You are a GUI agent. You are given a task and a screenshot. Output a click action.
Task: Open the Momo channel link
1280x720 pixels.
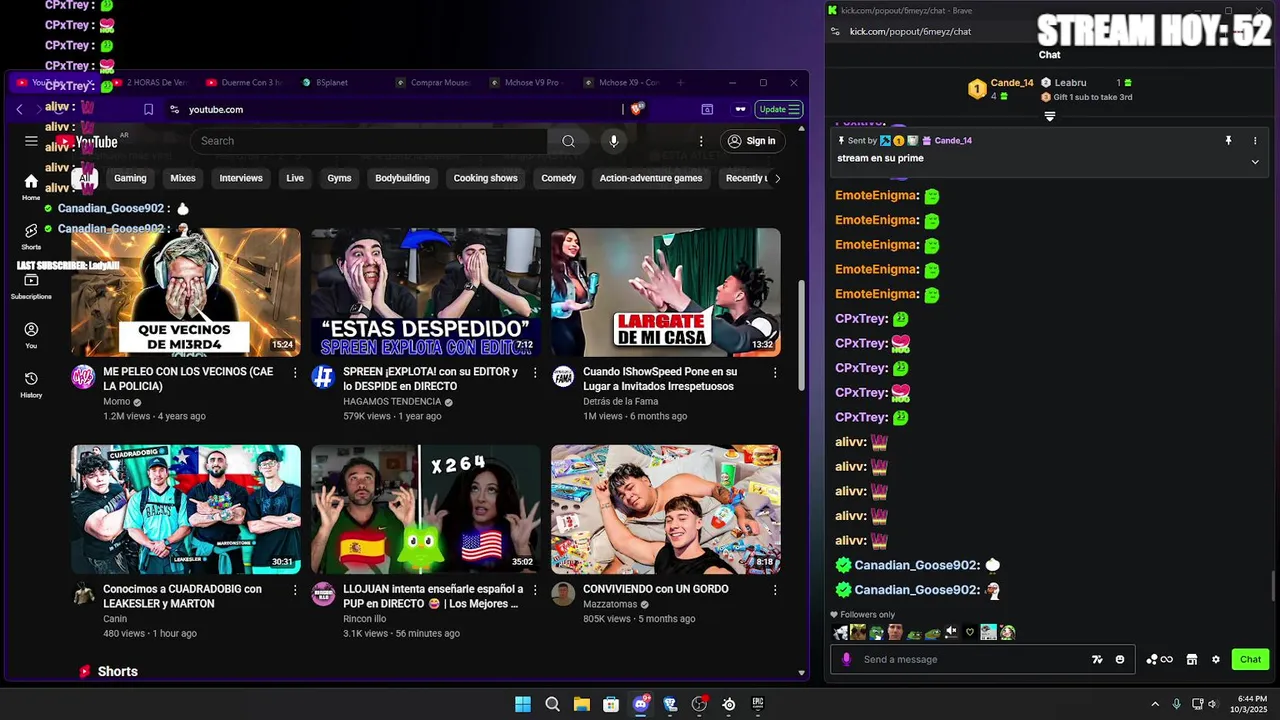click(117, 402)
